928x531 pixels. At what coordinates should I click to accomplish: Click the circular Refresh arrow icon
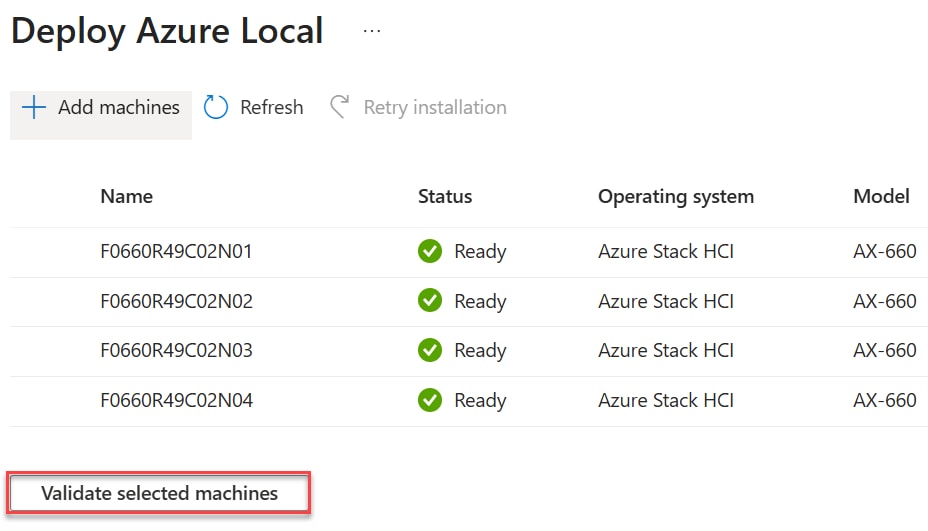point(215,107)
